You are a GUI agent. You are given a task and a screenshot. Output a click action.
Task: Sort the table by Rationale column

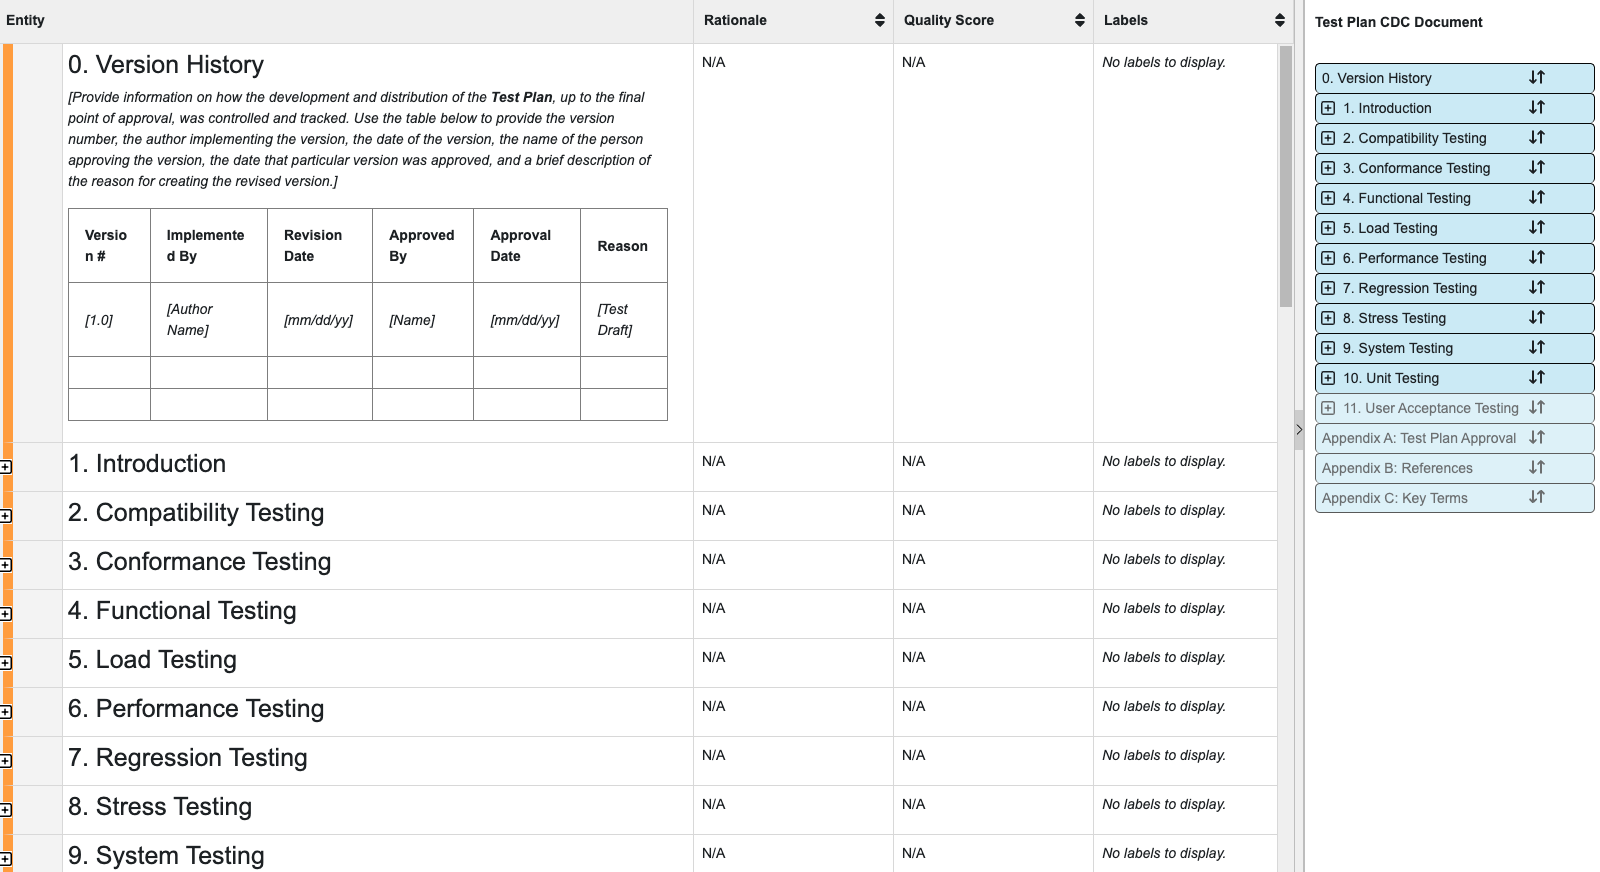pos(879,21)
